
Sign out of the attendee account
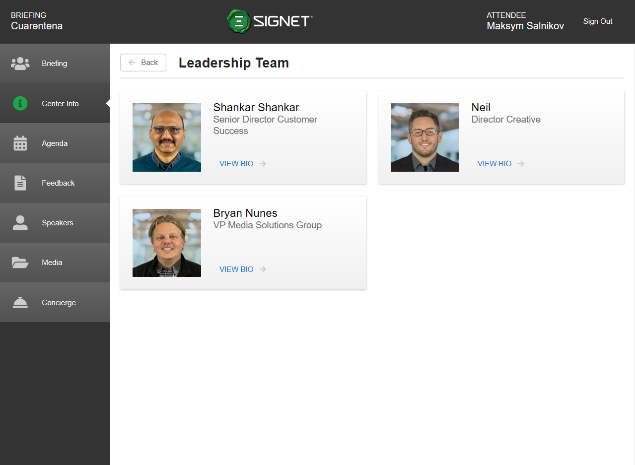[x=598, y=21]
